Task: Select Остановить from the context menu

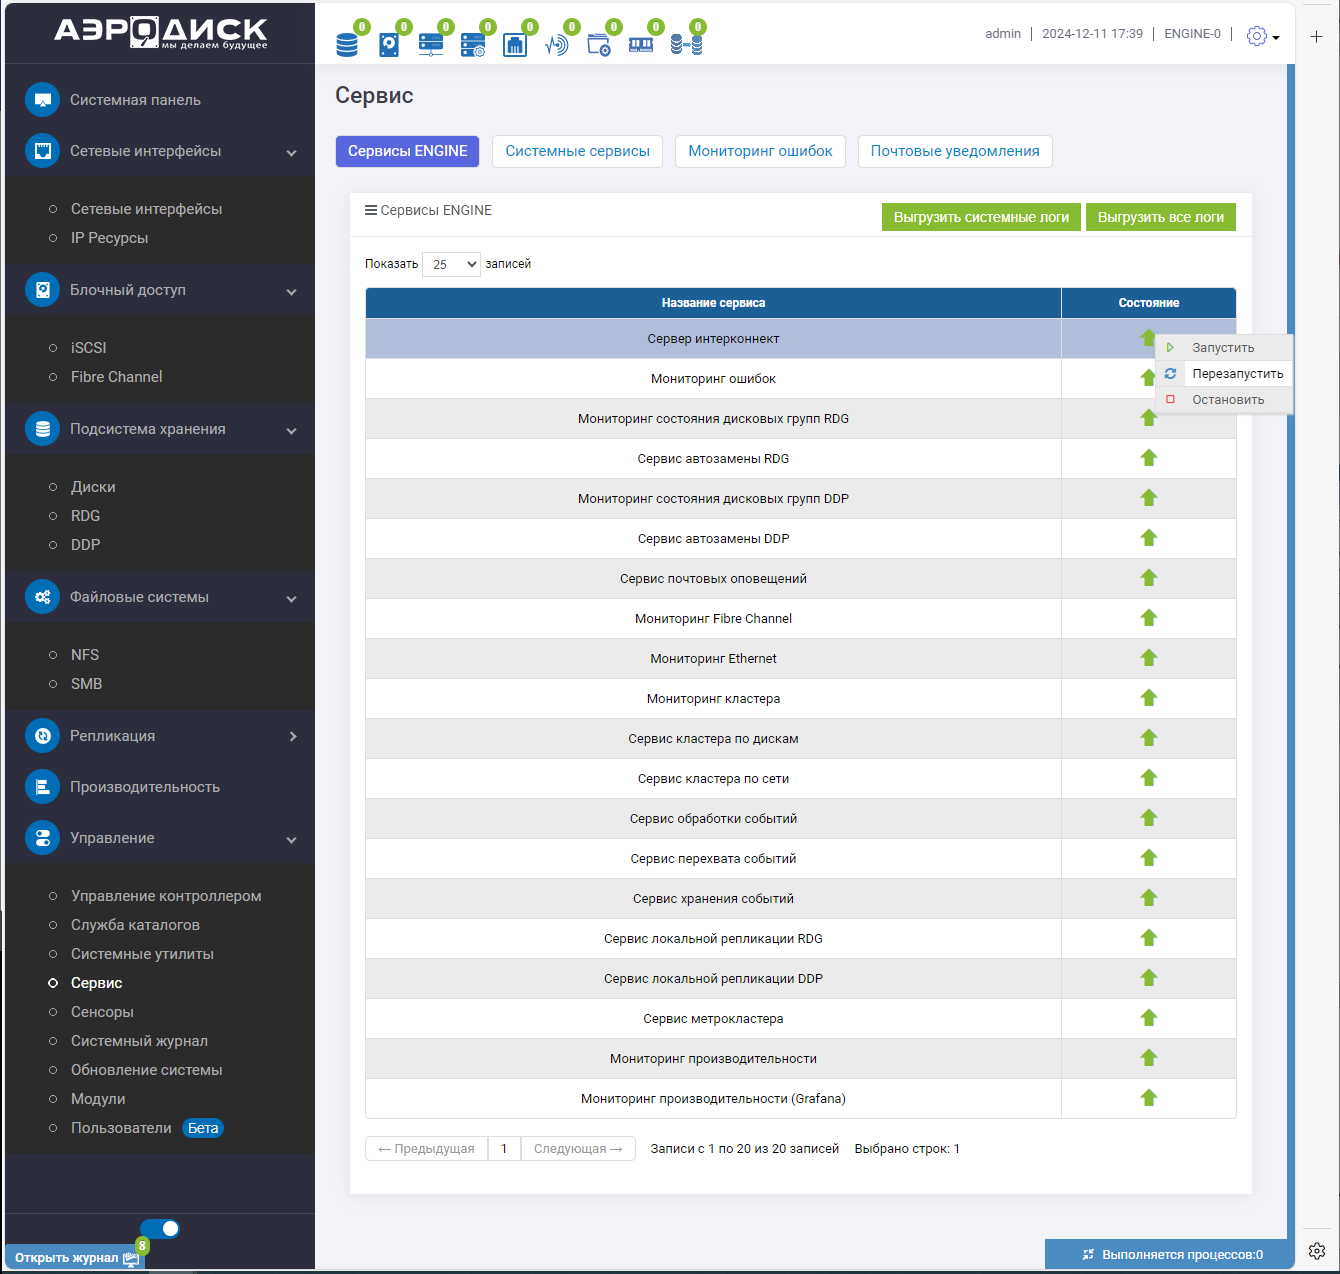Action: point(1223,400)
